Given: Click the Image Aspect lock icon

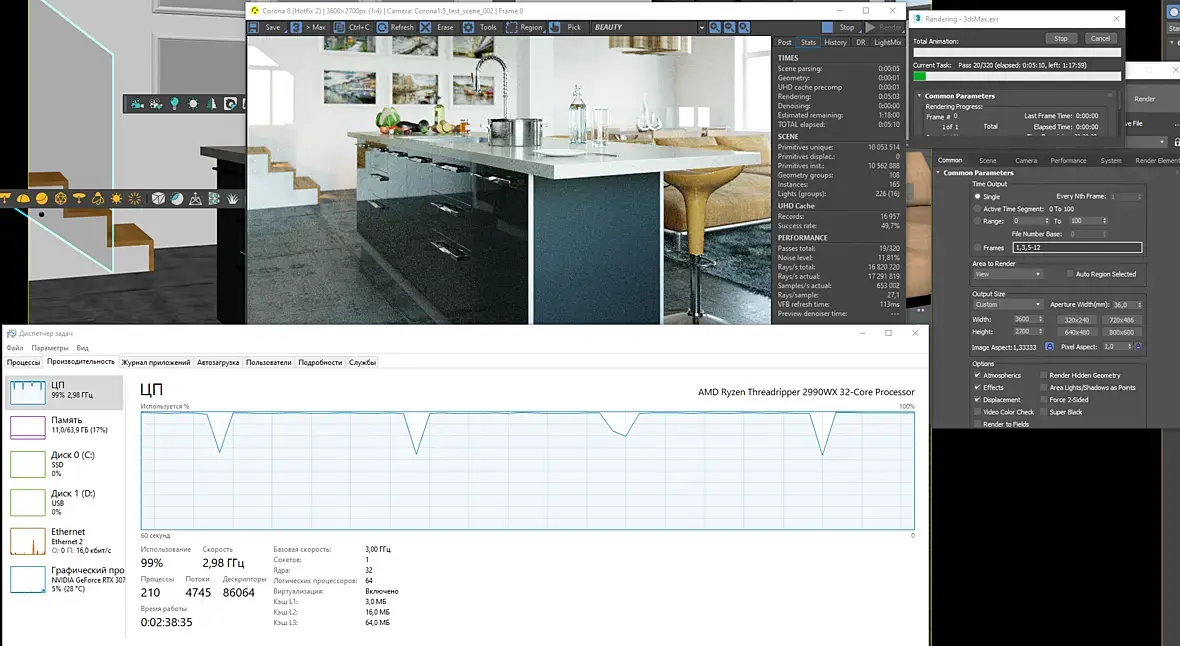Looking at the screenshot, I should click(x=1049, y=347).
